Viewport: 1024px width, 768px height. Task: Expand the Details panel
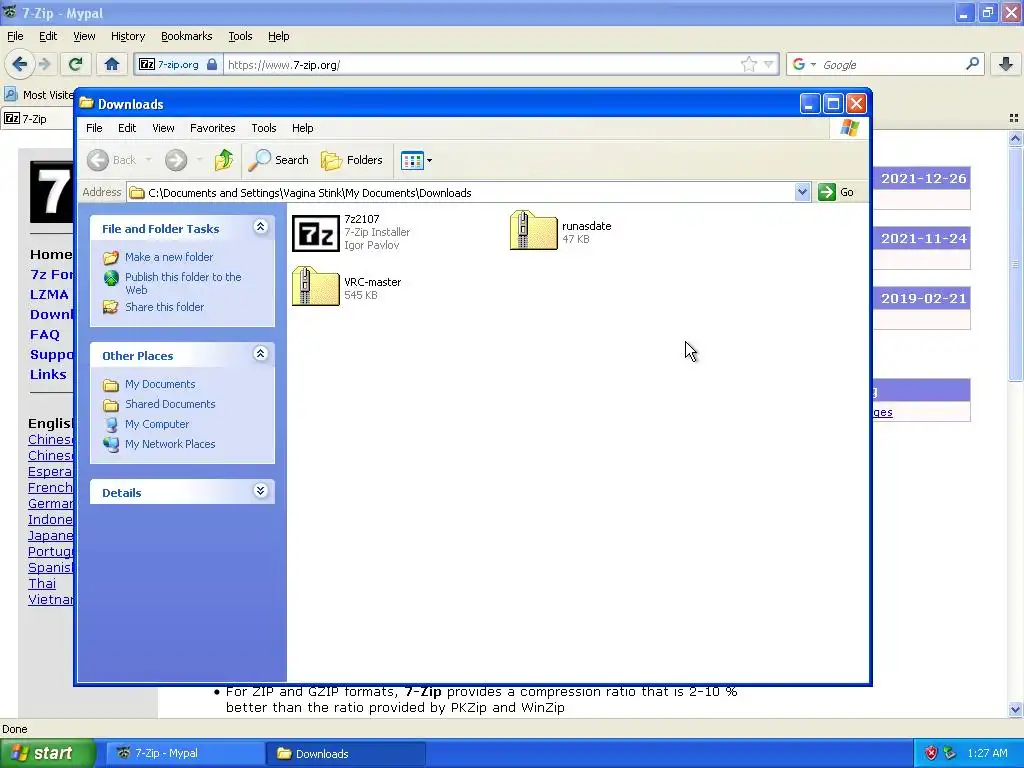click(x=260, y=490)
